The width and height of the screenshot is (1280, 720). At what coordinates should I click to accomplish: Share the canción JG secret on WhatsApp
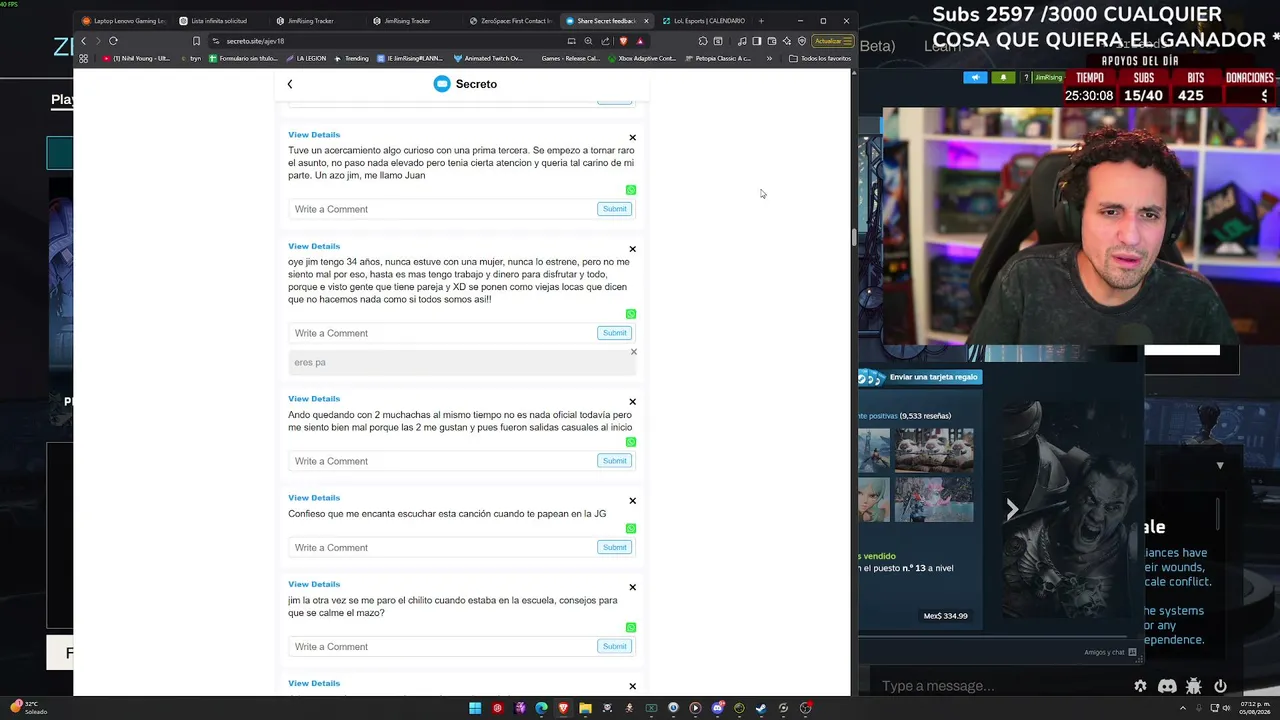click(x=631, y=528)
